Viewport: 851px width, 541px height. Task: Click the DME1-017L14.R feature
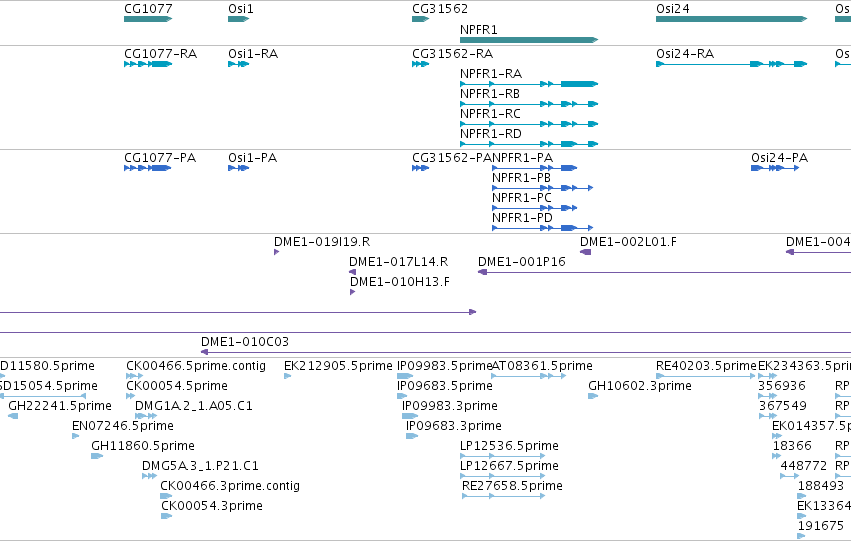352,272
